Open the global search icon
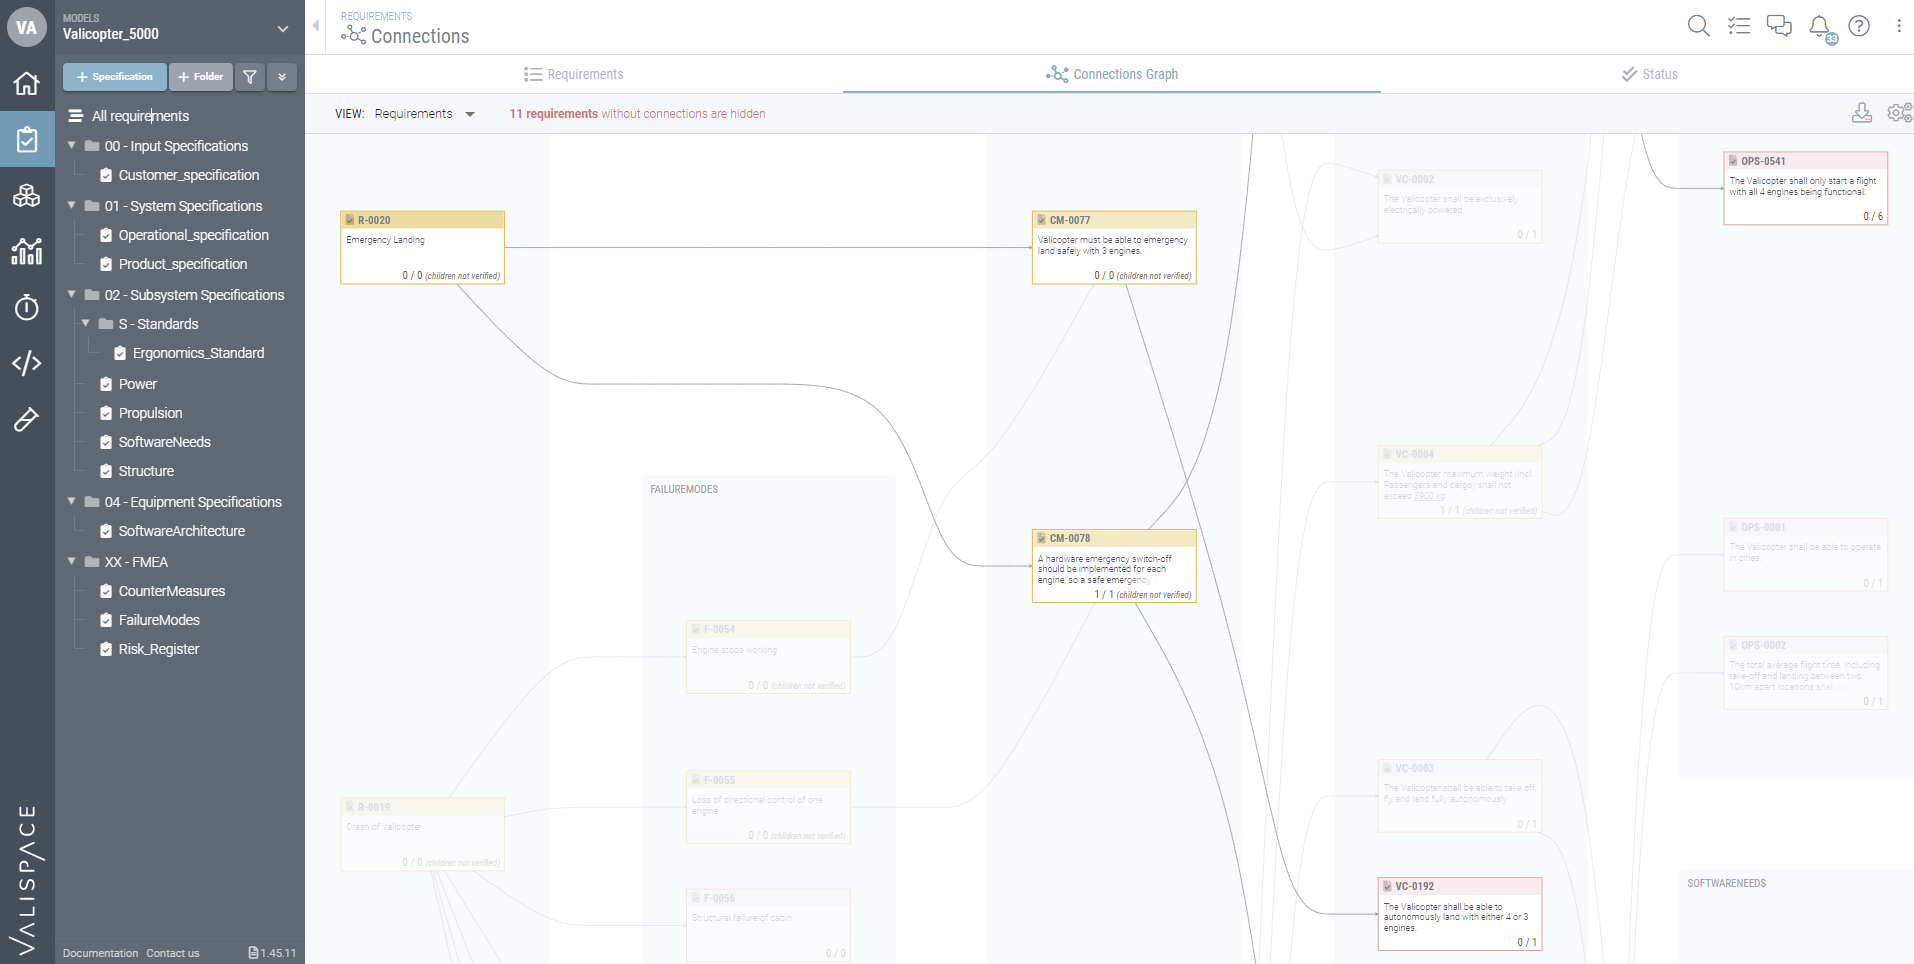1914x964 pixels. [x=1698, y=26]
